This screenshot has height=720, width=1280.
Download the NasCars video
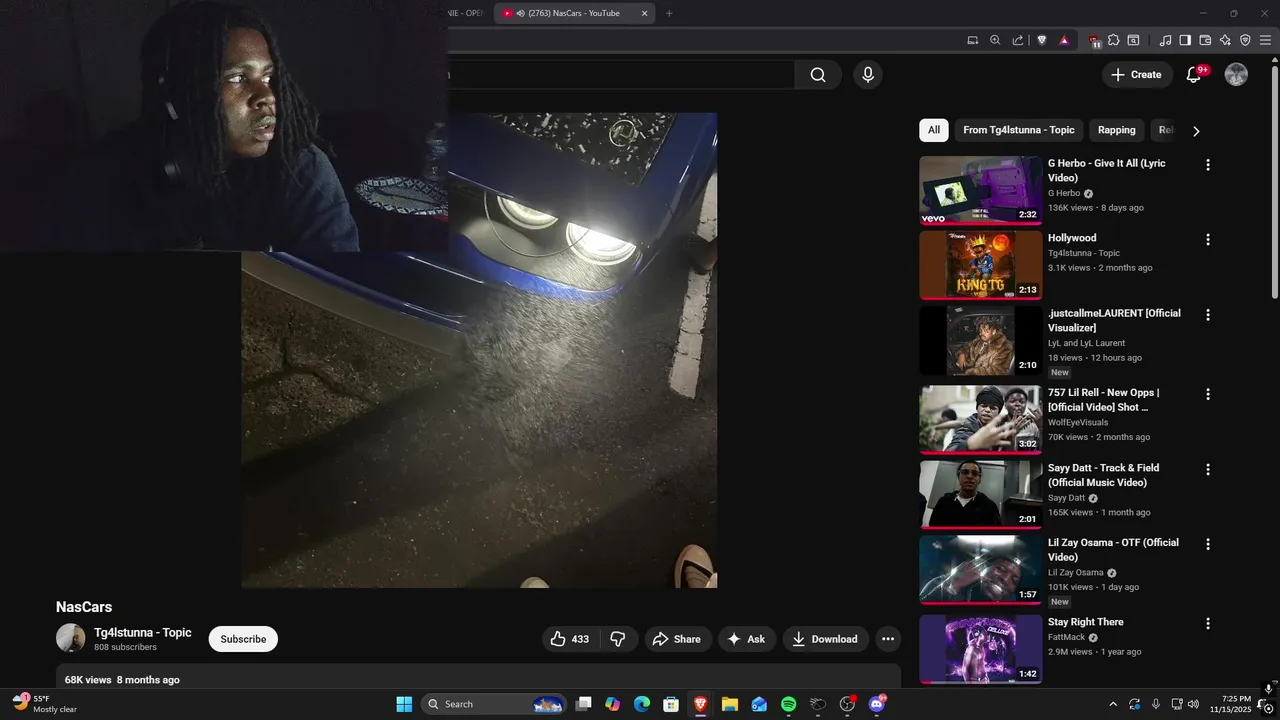(825, 639)
